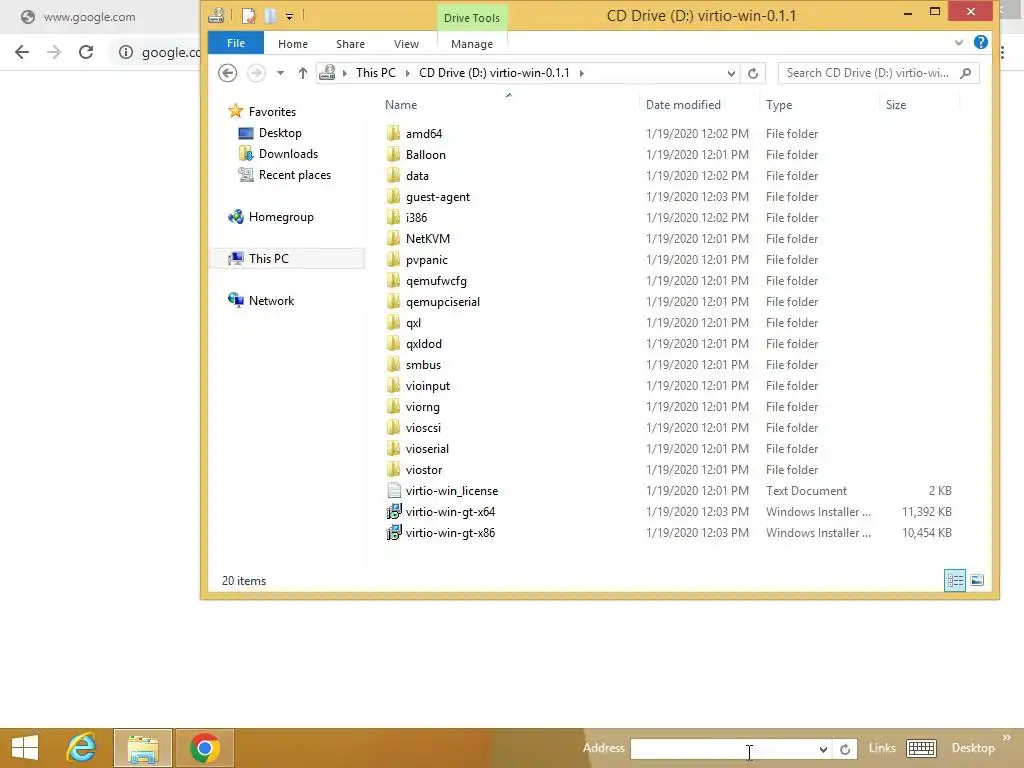Click File Explorer taskbar icon
The height and width of the screenshot is (768, 1024).
pyautogui.click(x=143, y=748)
